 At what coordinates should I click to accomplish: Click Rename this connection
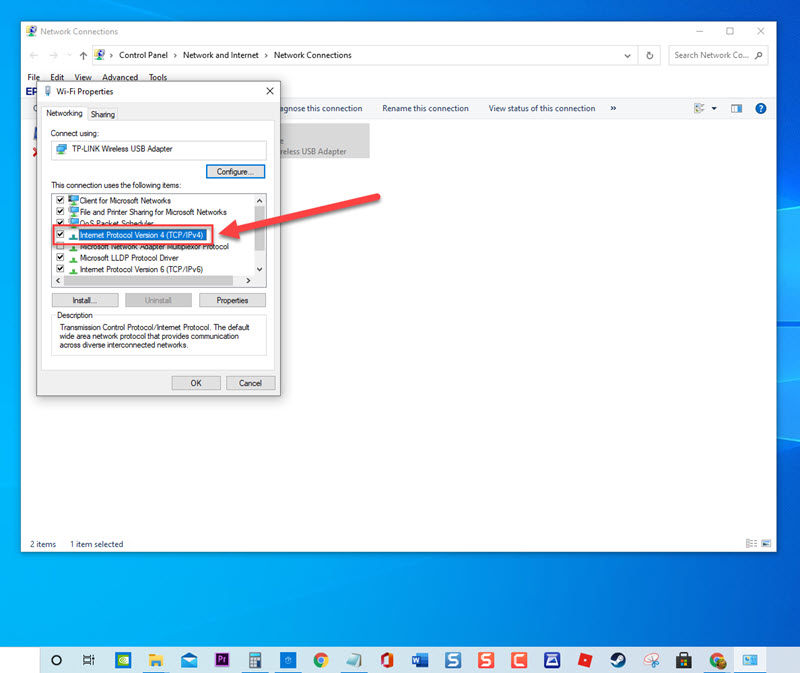click(x=425, y=108)
